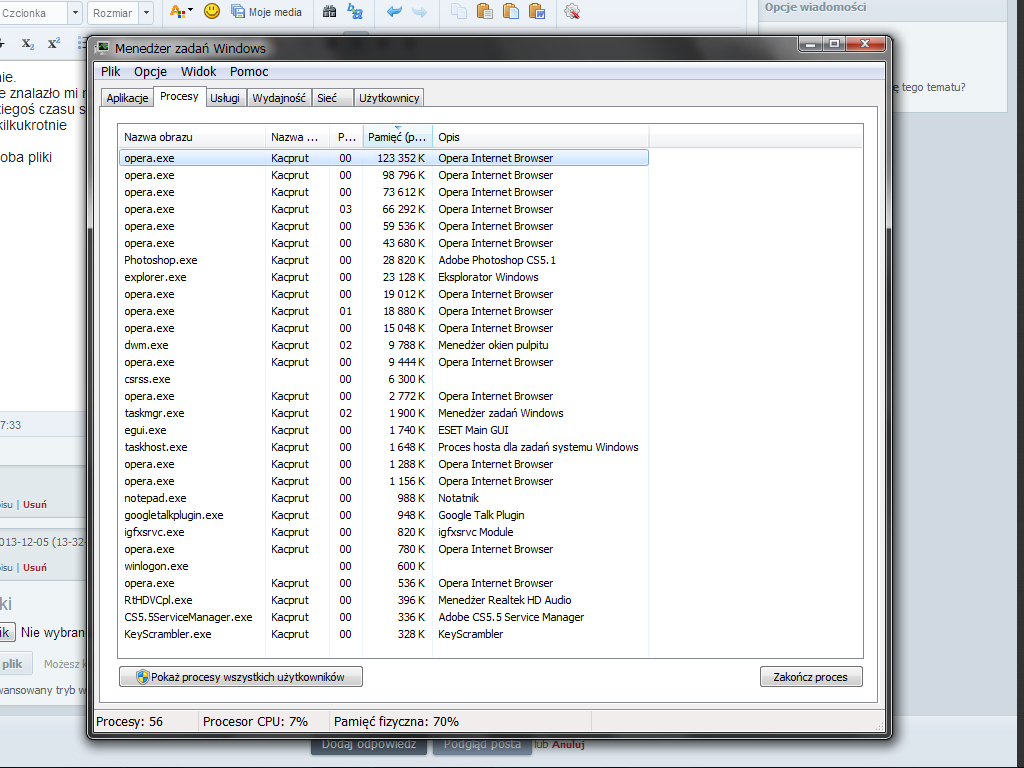Switch to the Użytkownicy tab
Viewport: 1024px width, 768px height.
point(389,98)
